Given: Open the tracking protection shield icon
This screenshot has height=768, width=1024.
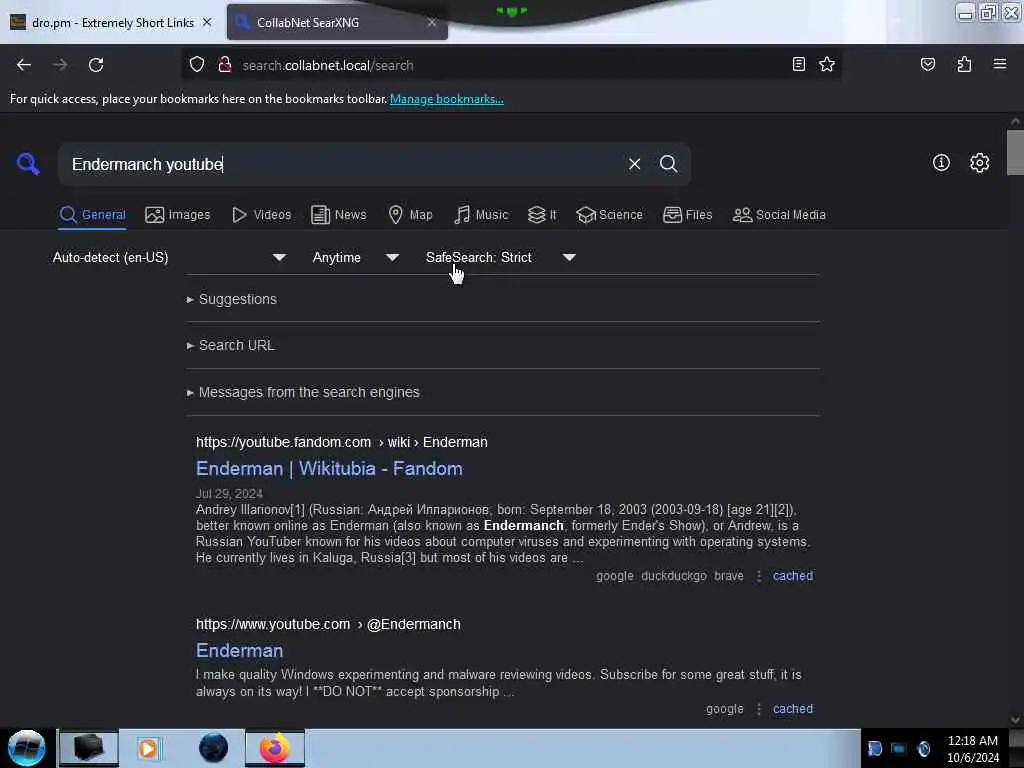Looking at the screenshot, I should point(197,65).
